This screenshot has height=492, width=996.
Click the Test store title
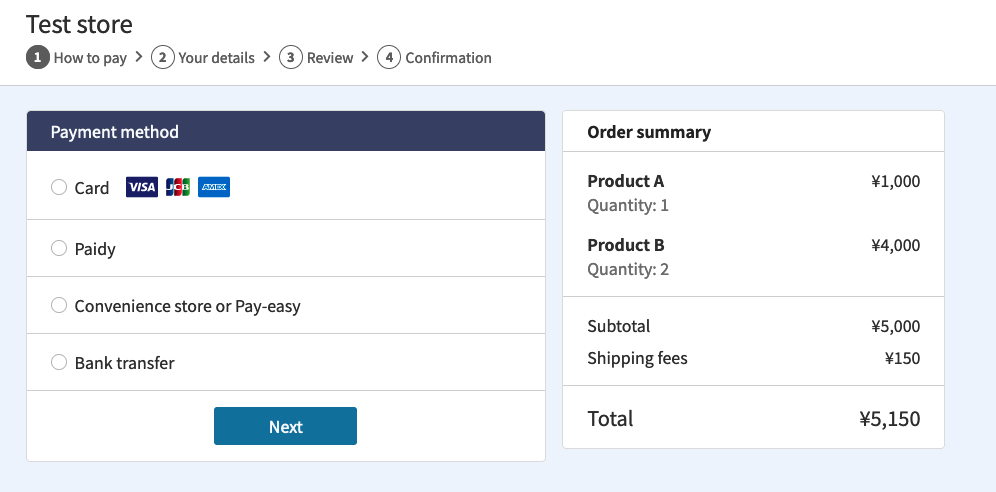[79, 25]
